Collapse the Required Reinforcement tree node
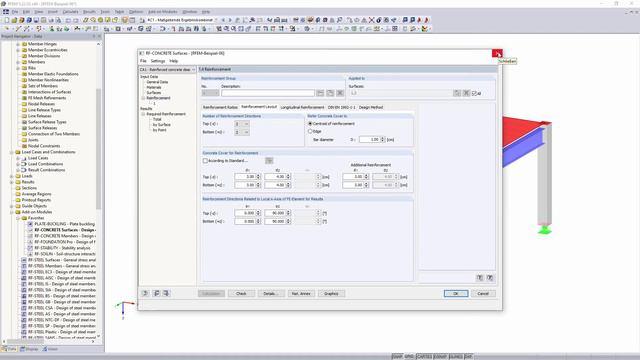Image resolution: width=640 pixels, height=360 pixels. (143, 114)
